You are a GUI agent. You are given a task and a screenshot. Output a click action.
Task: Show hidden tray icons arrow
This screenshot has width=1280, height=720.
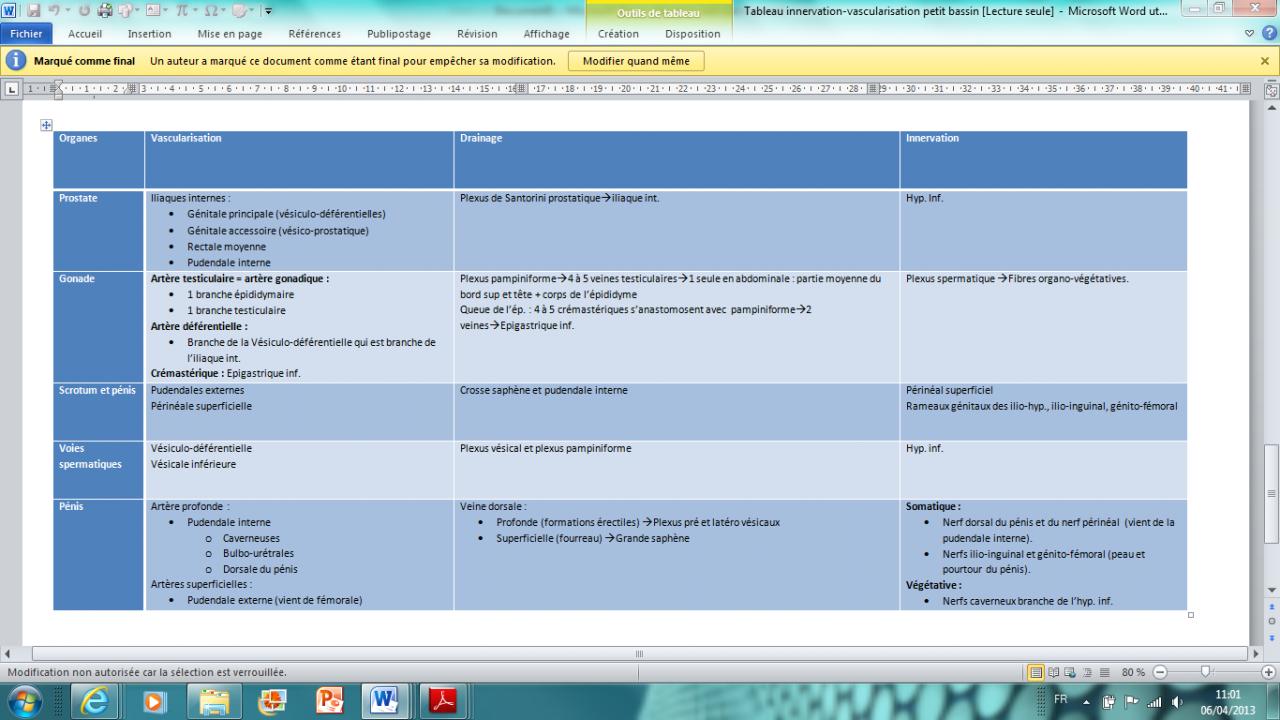1088,701
